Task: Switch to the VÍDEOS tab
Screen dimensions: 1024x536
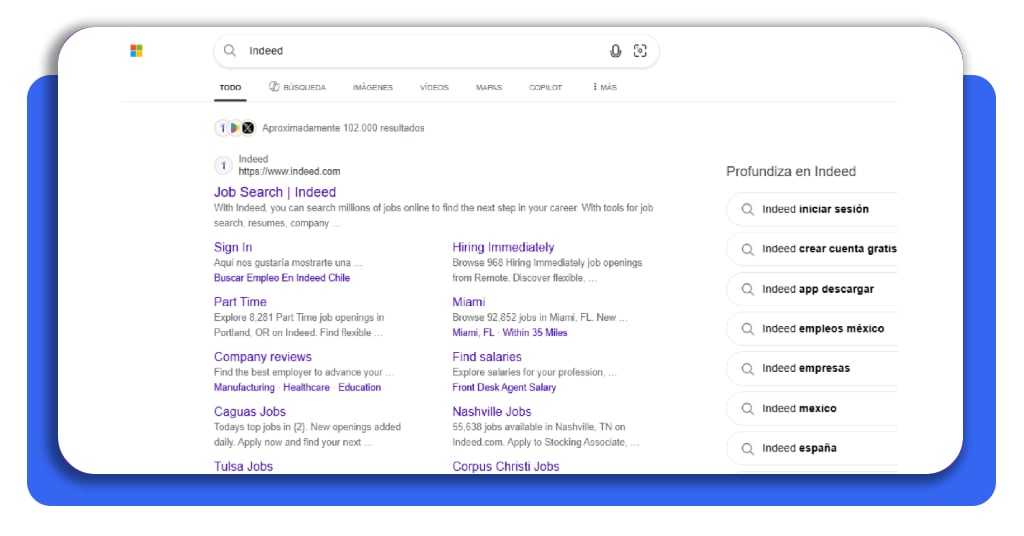Action: [x=434, y=87]
